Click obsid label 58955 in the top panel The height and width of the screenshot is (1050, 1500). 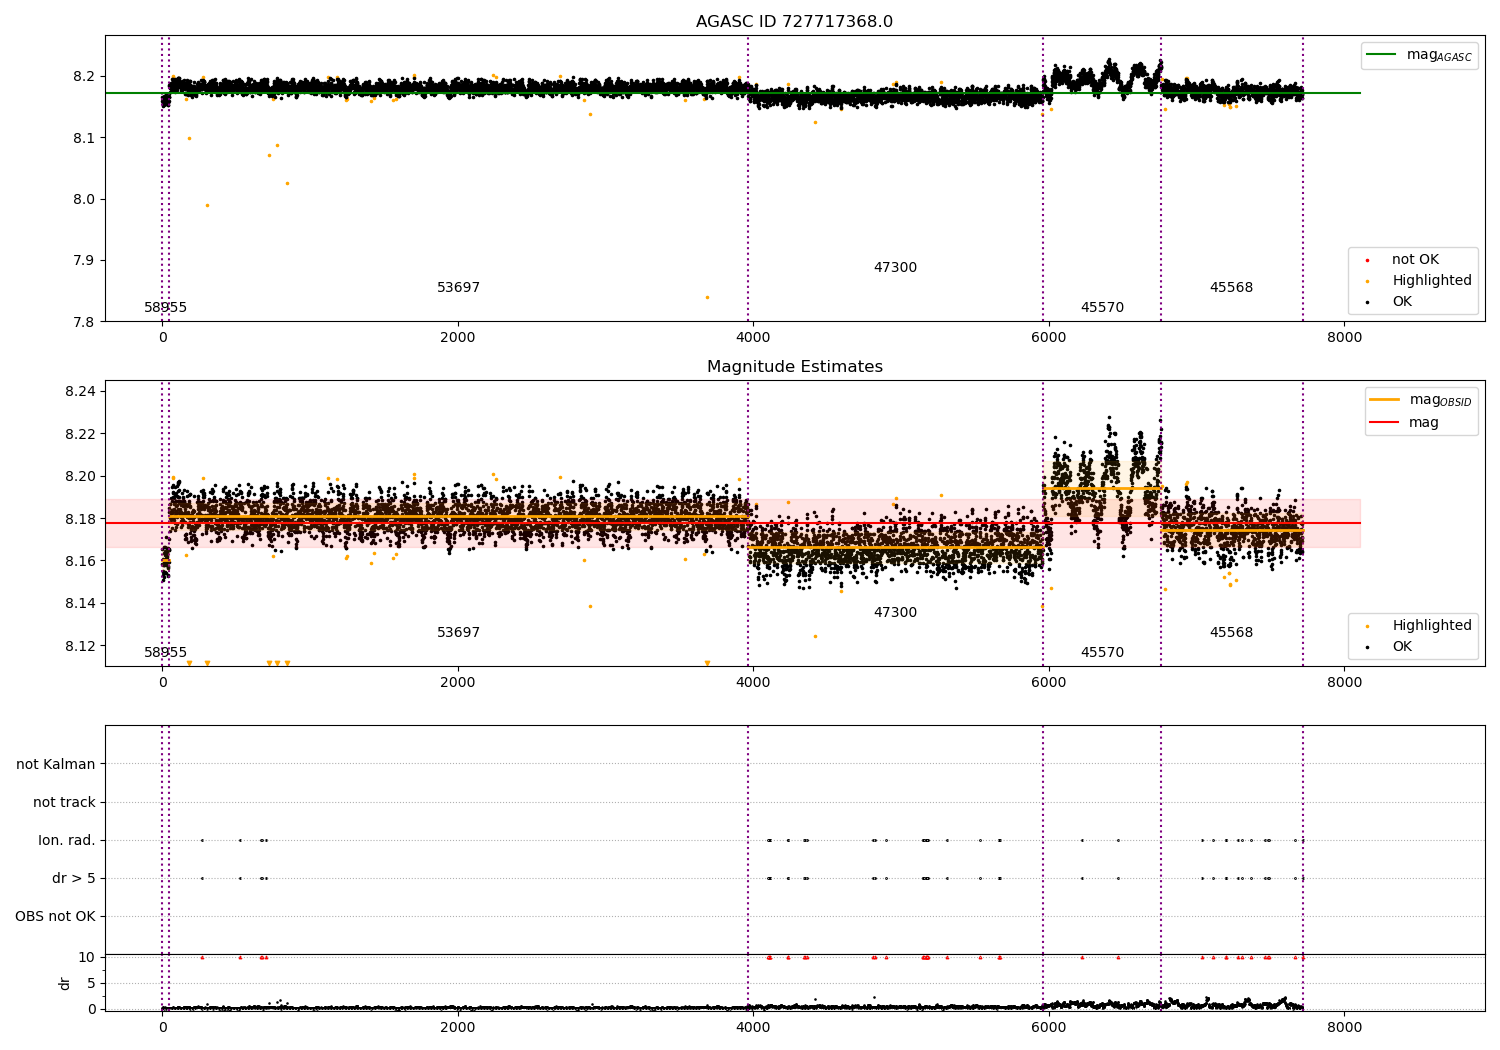[x=165, y=308]
